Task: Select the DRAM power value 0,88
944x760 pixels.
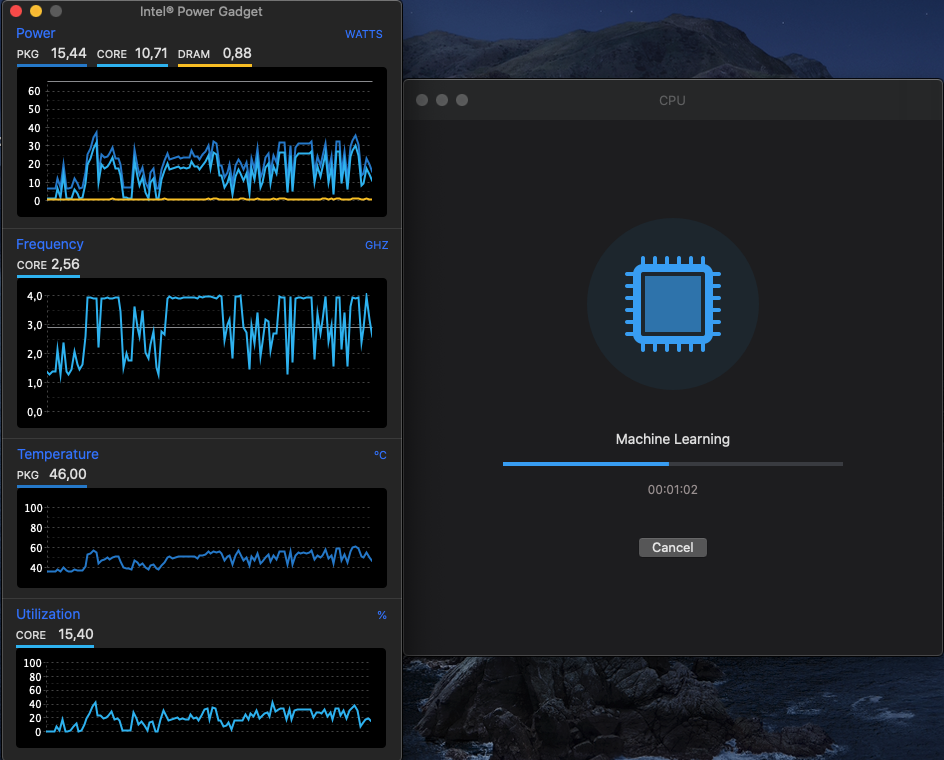Action: 237,54
